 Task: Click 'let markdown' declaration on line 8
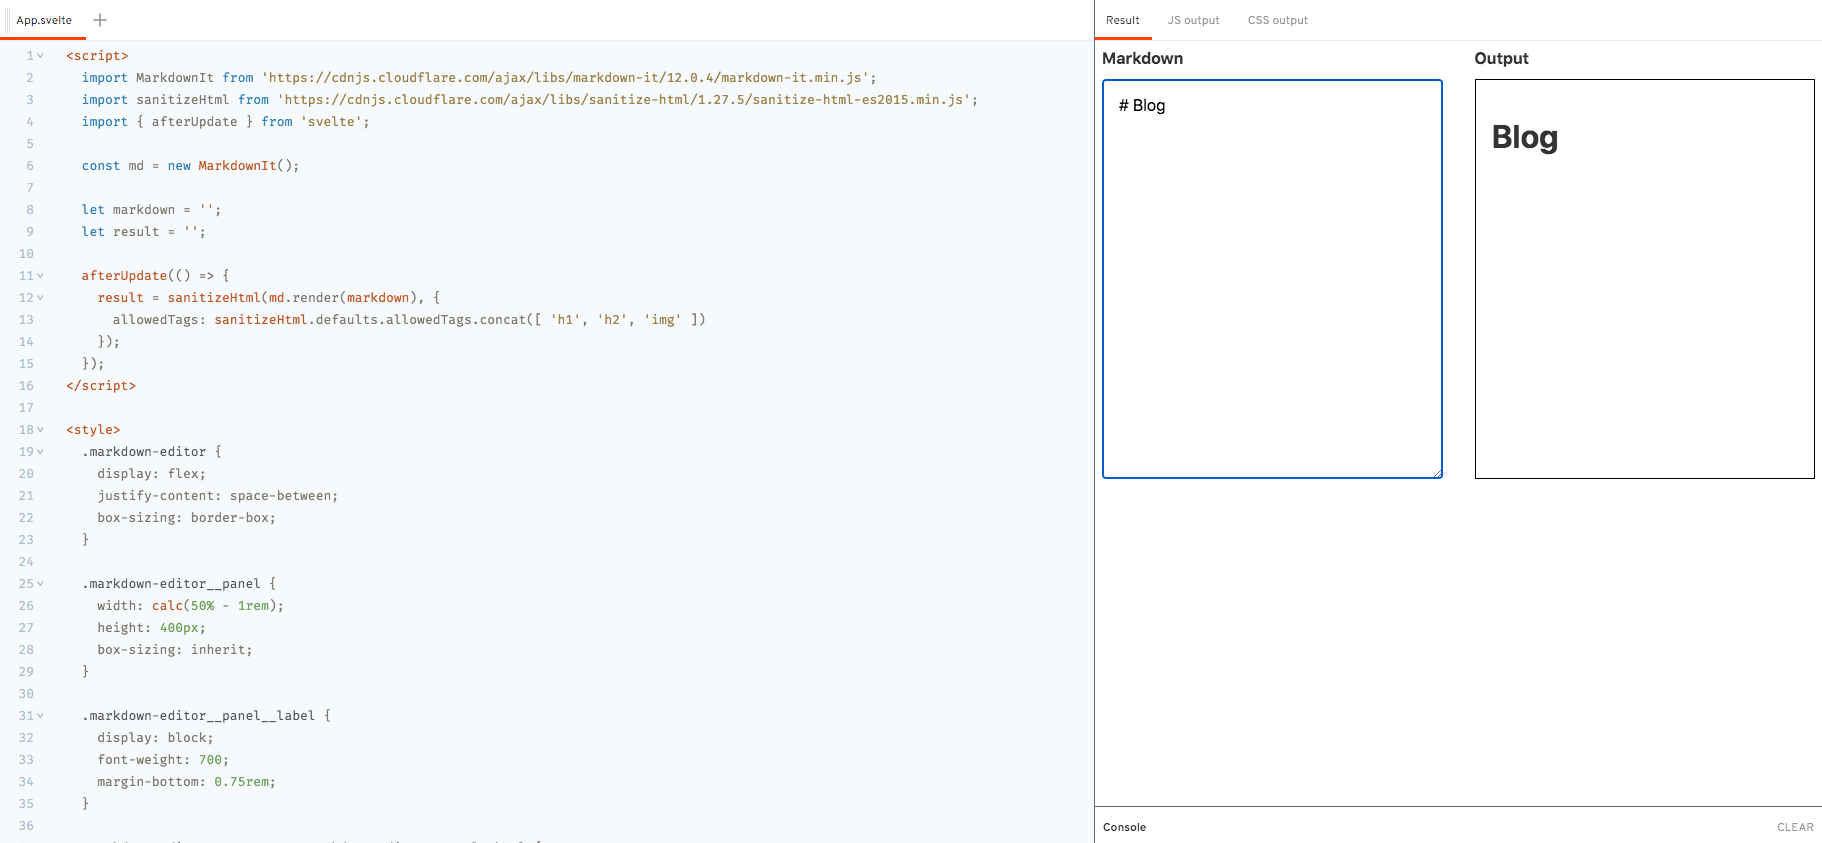151,210
